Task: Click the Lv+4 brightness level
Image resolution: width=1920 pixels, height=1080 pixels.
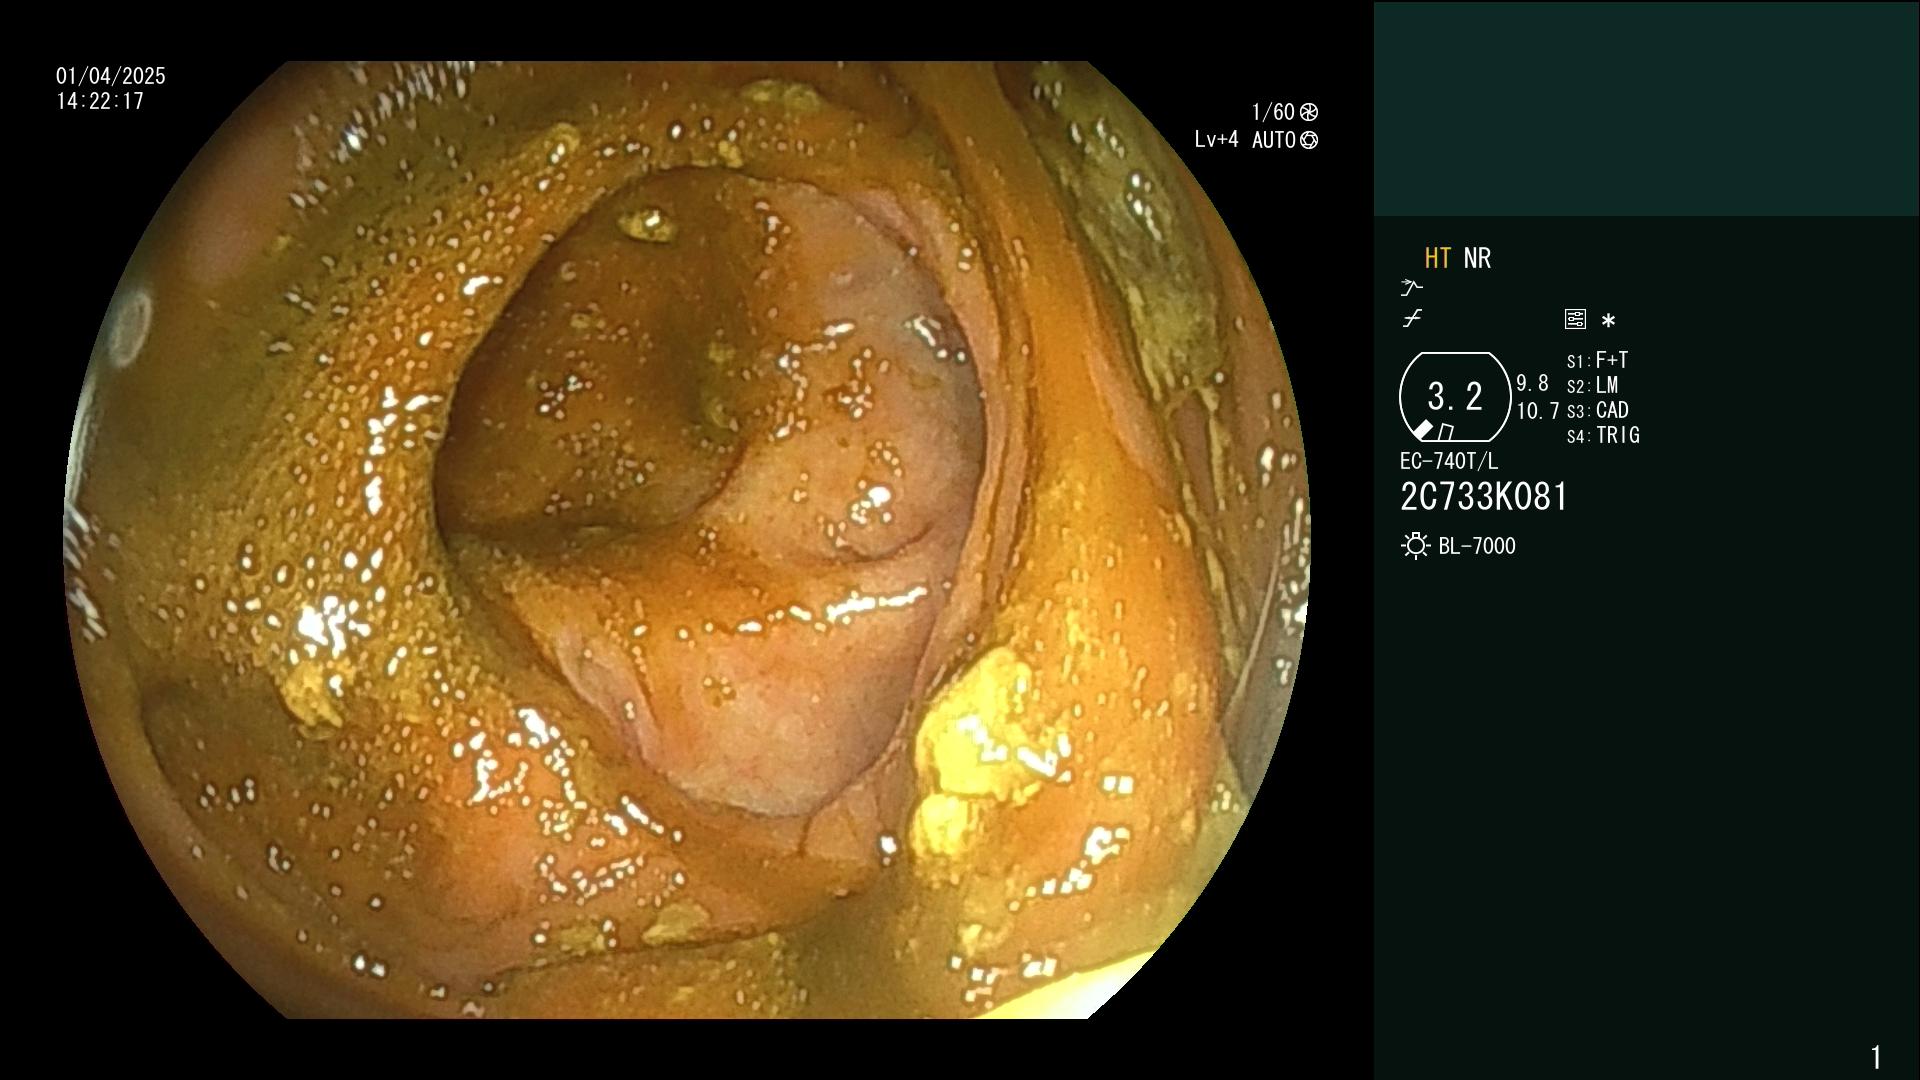Action: 1216,140
